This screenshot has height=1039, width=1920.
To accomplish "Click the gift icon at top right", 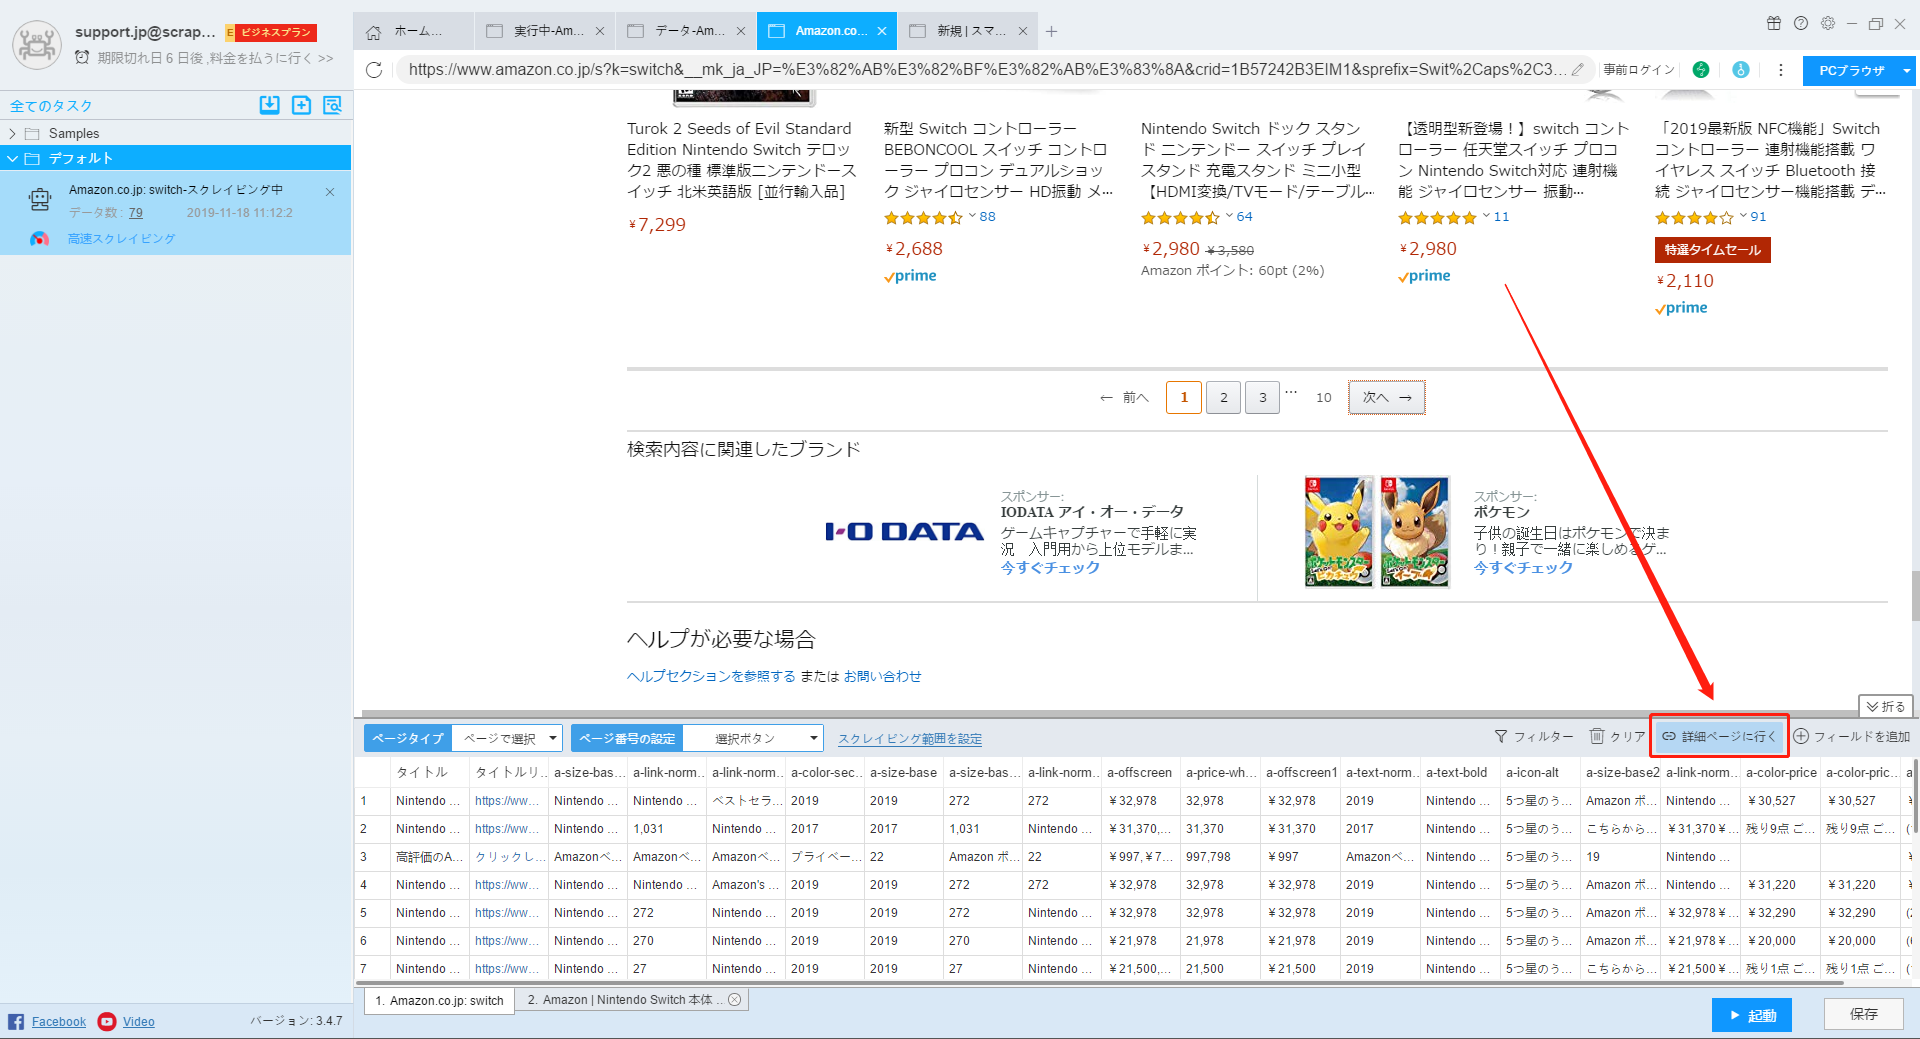I will pos(1774,23).
